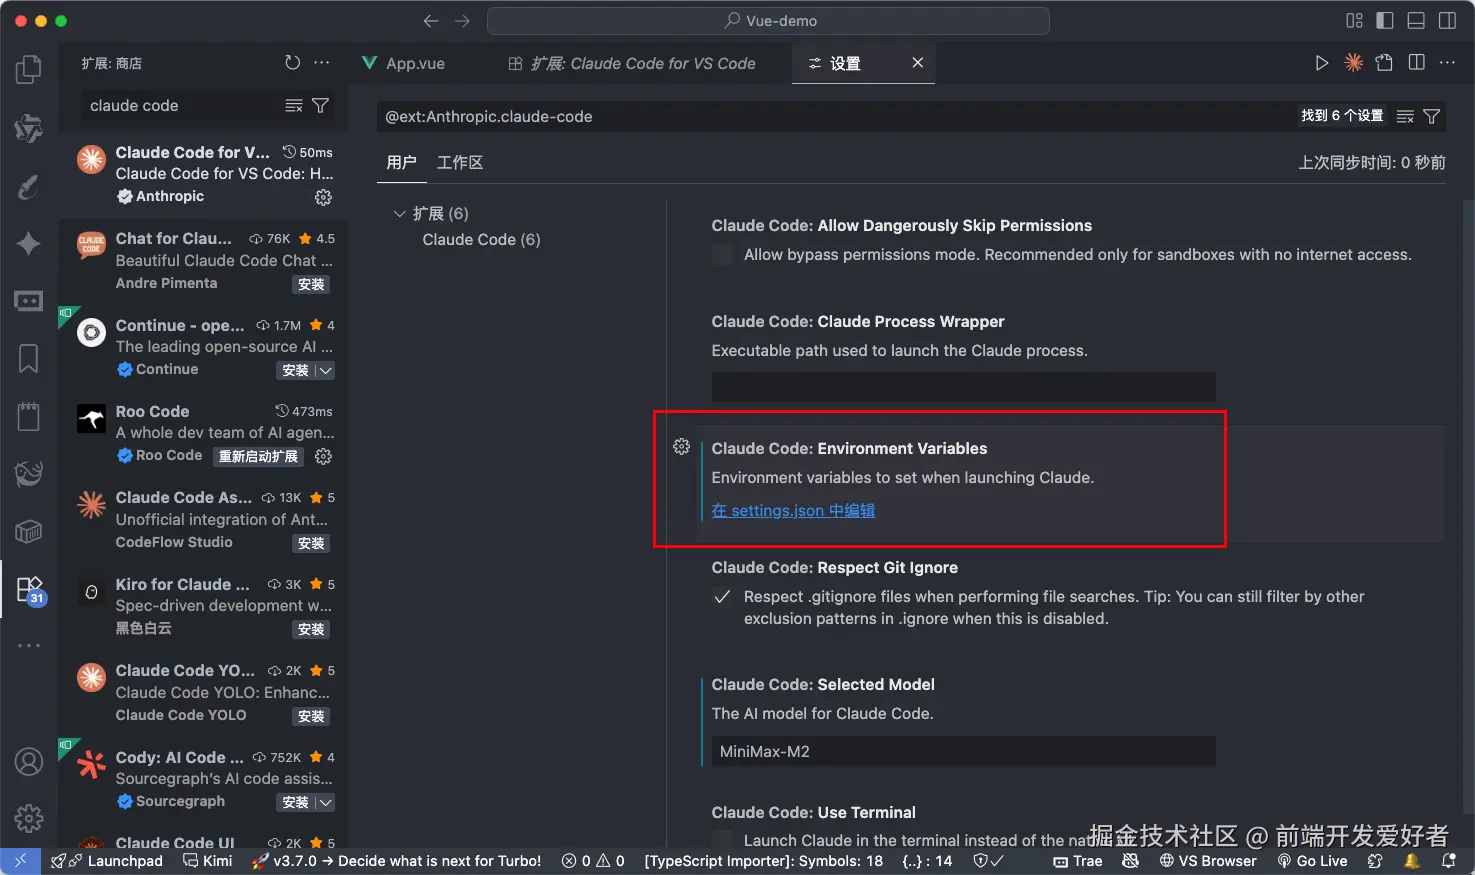Toggle the secondary sidebar visibility
Image resolution: width=1475 pixels, height=875 pixels.
(1447, 21)
